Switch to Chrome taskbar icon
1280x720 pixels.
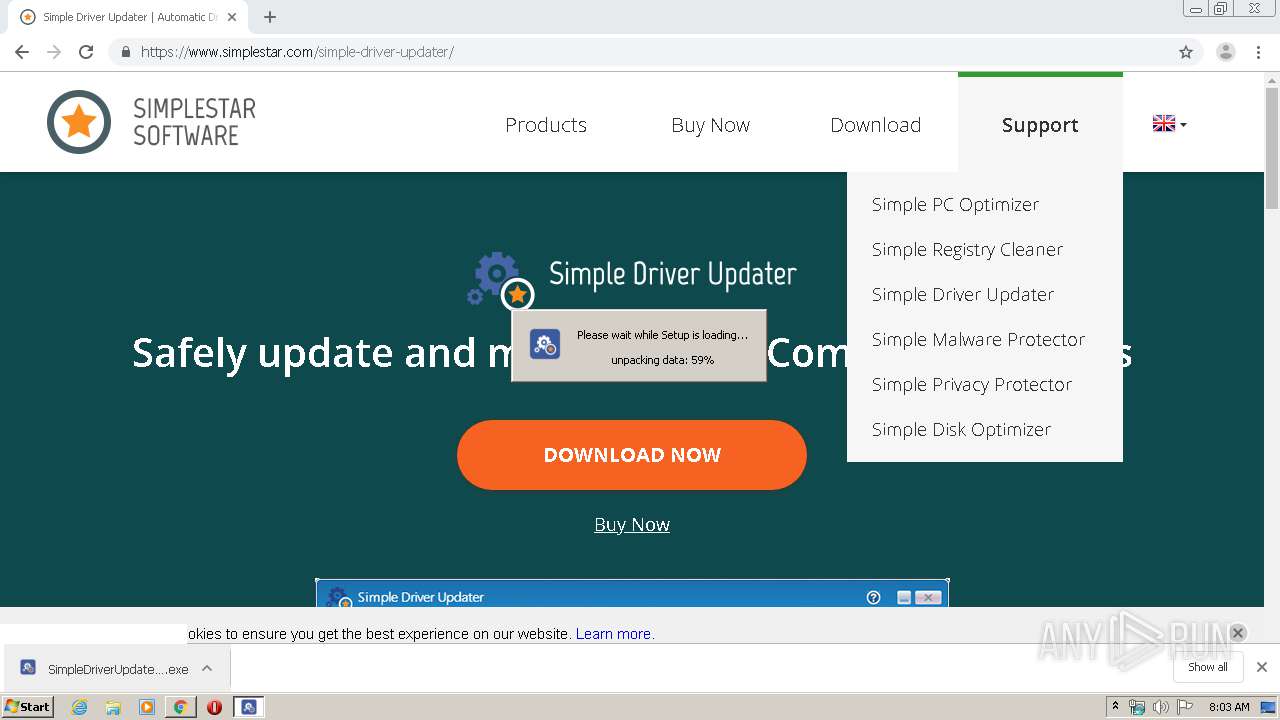coord(180,707)
